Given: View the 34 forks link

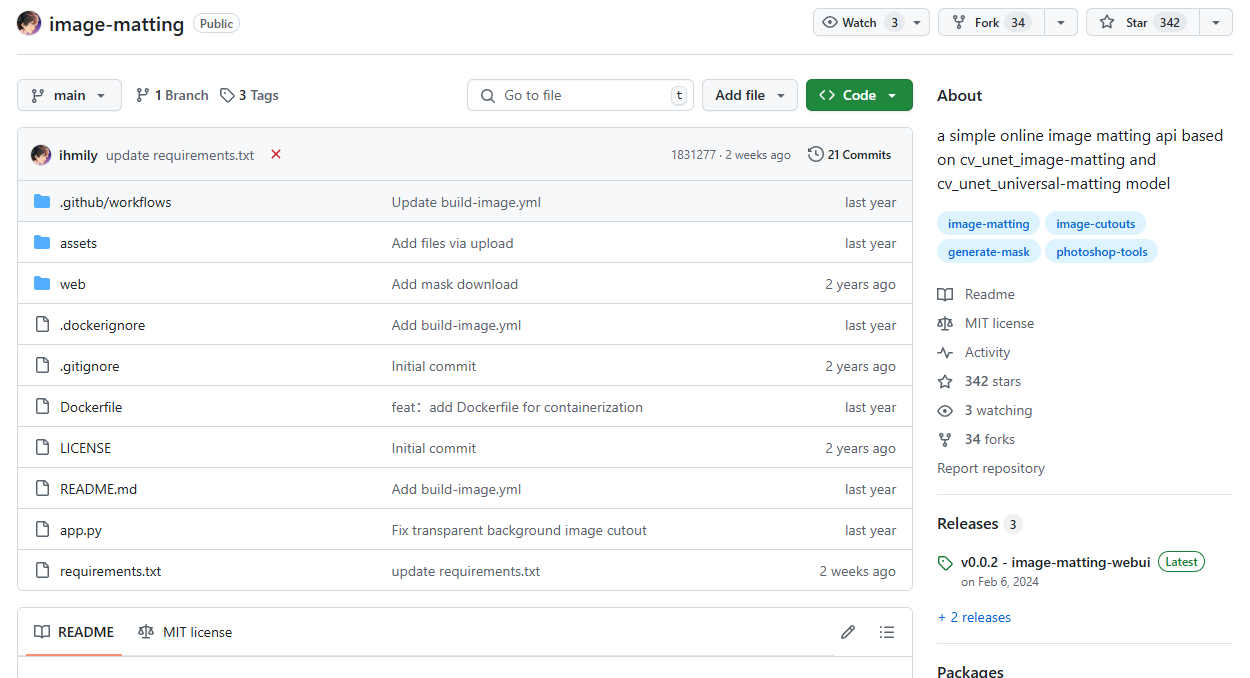Looking at the screenshot, I should pos(990,439).
